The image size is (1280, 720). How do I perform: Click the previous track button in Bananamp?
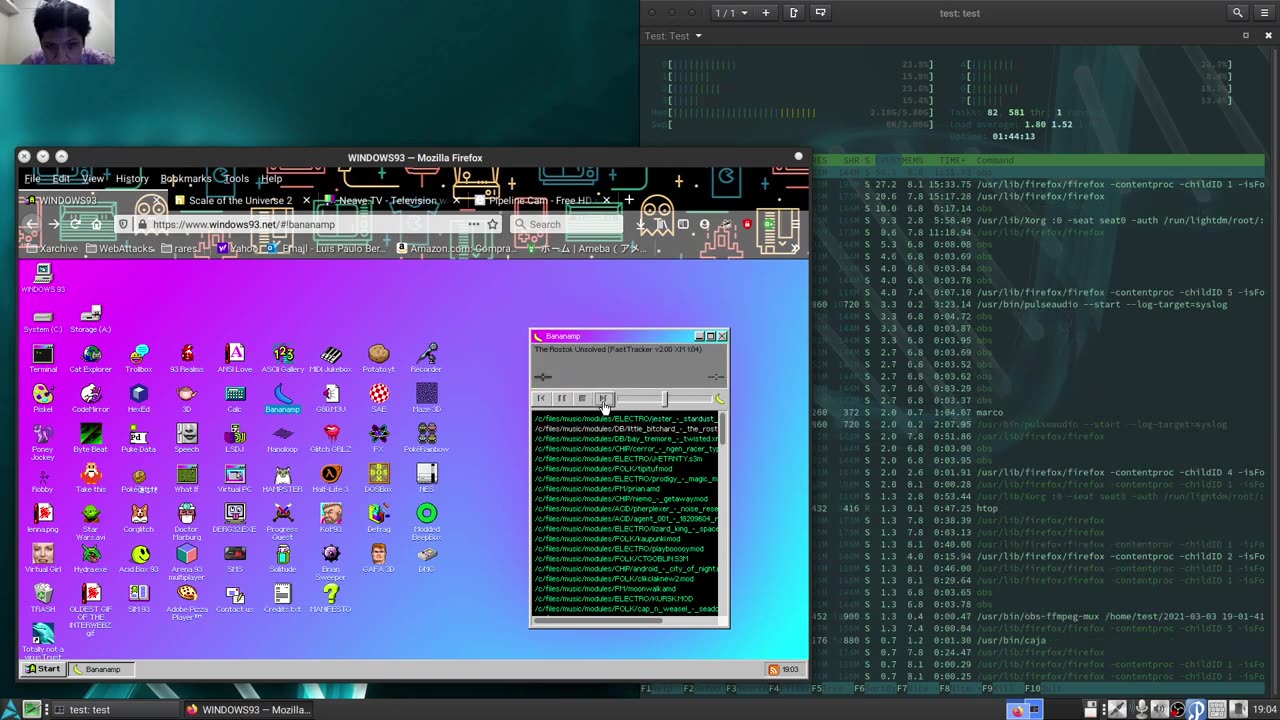click(541, 398)
